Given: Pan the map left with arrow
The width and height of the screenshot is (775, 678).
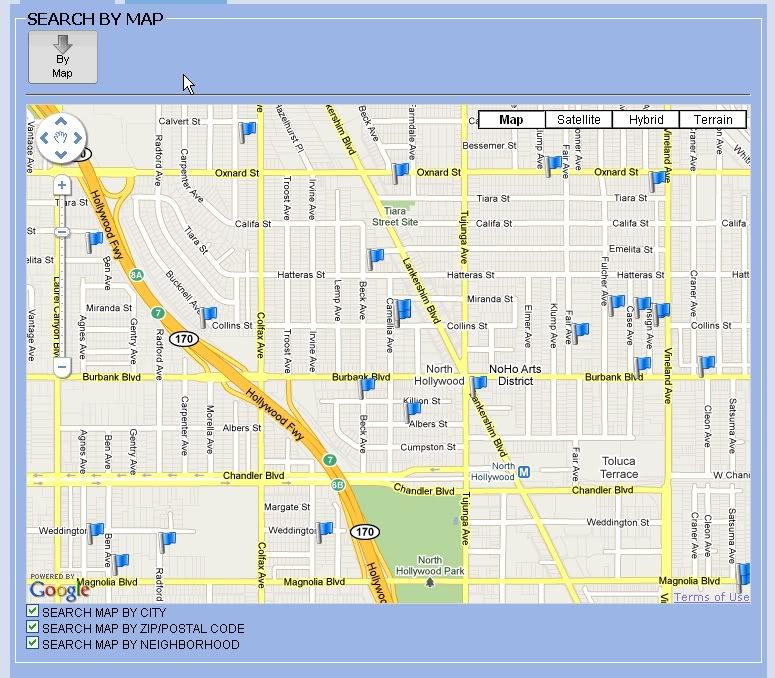Looking at the screenshot, I should click(44, 138).
